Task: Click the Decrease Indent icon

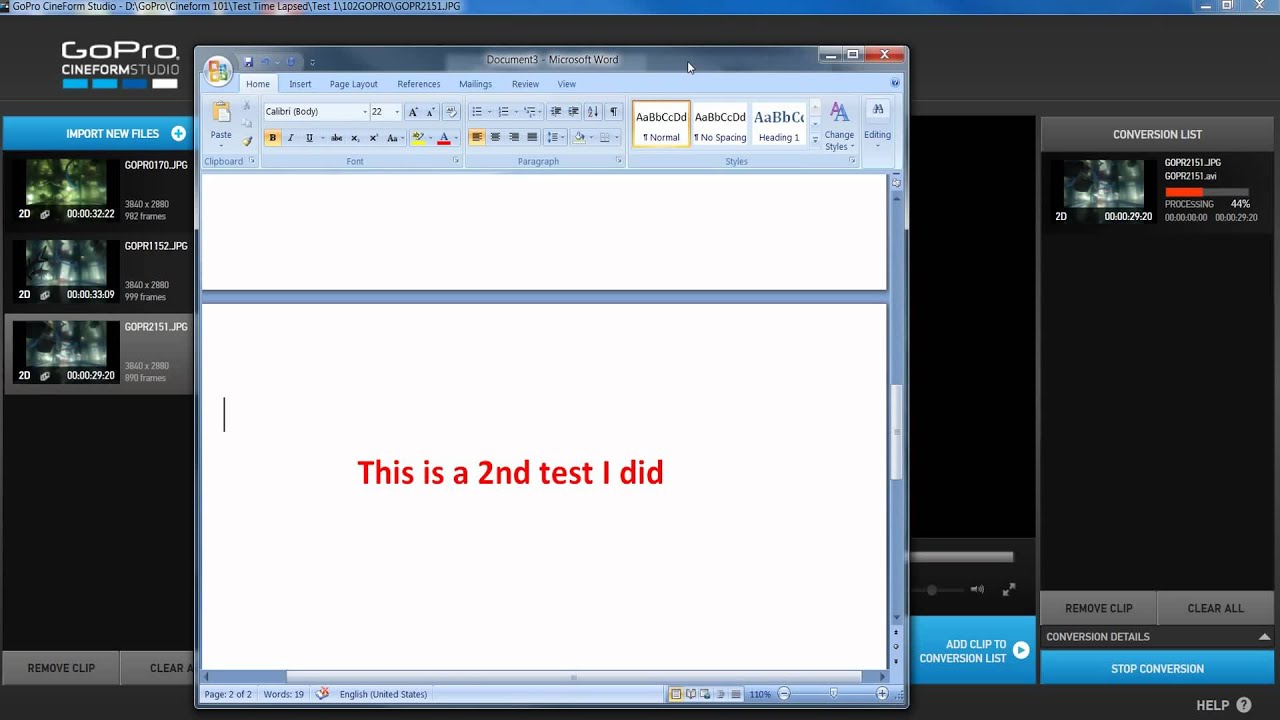Action: 556,112
